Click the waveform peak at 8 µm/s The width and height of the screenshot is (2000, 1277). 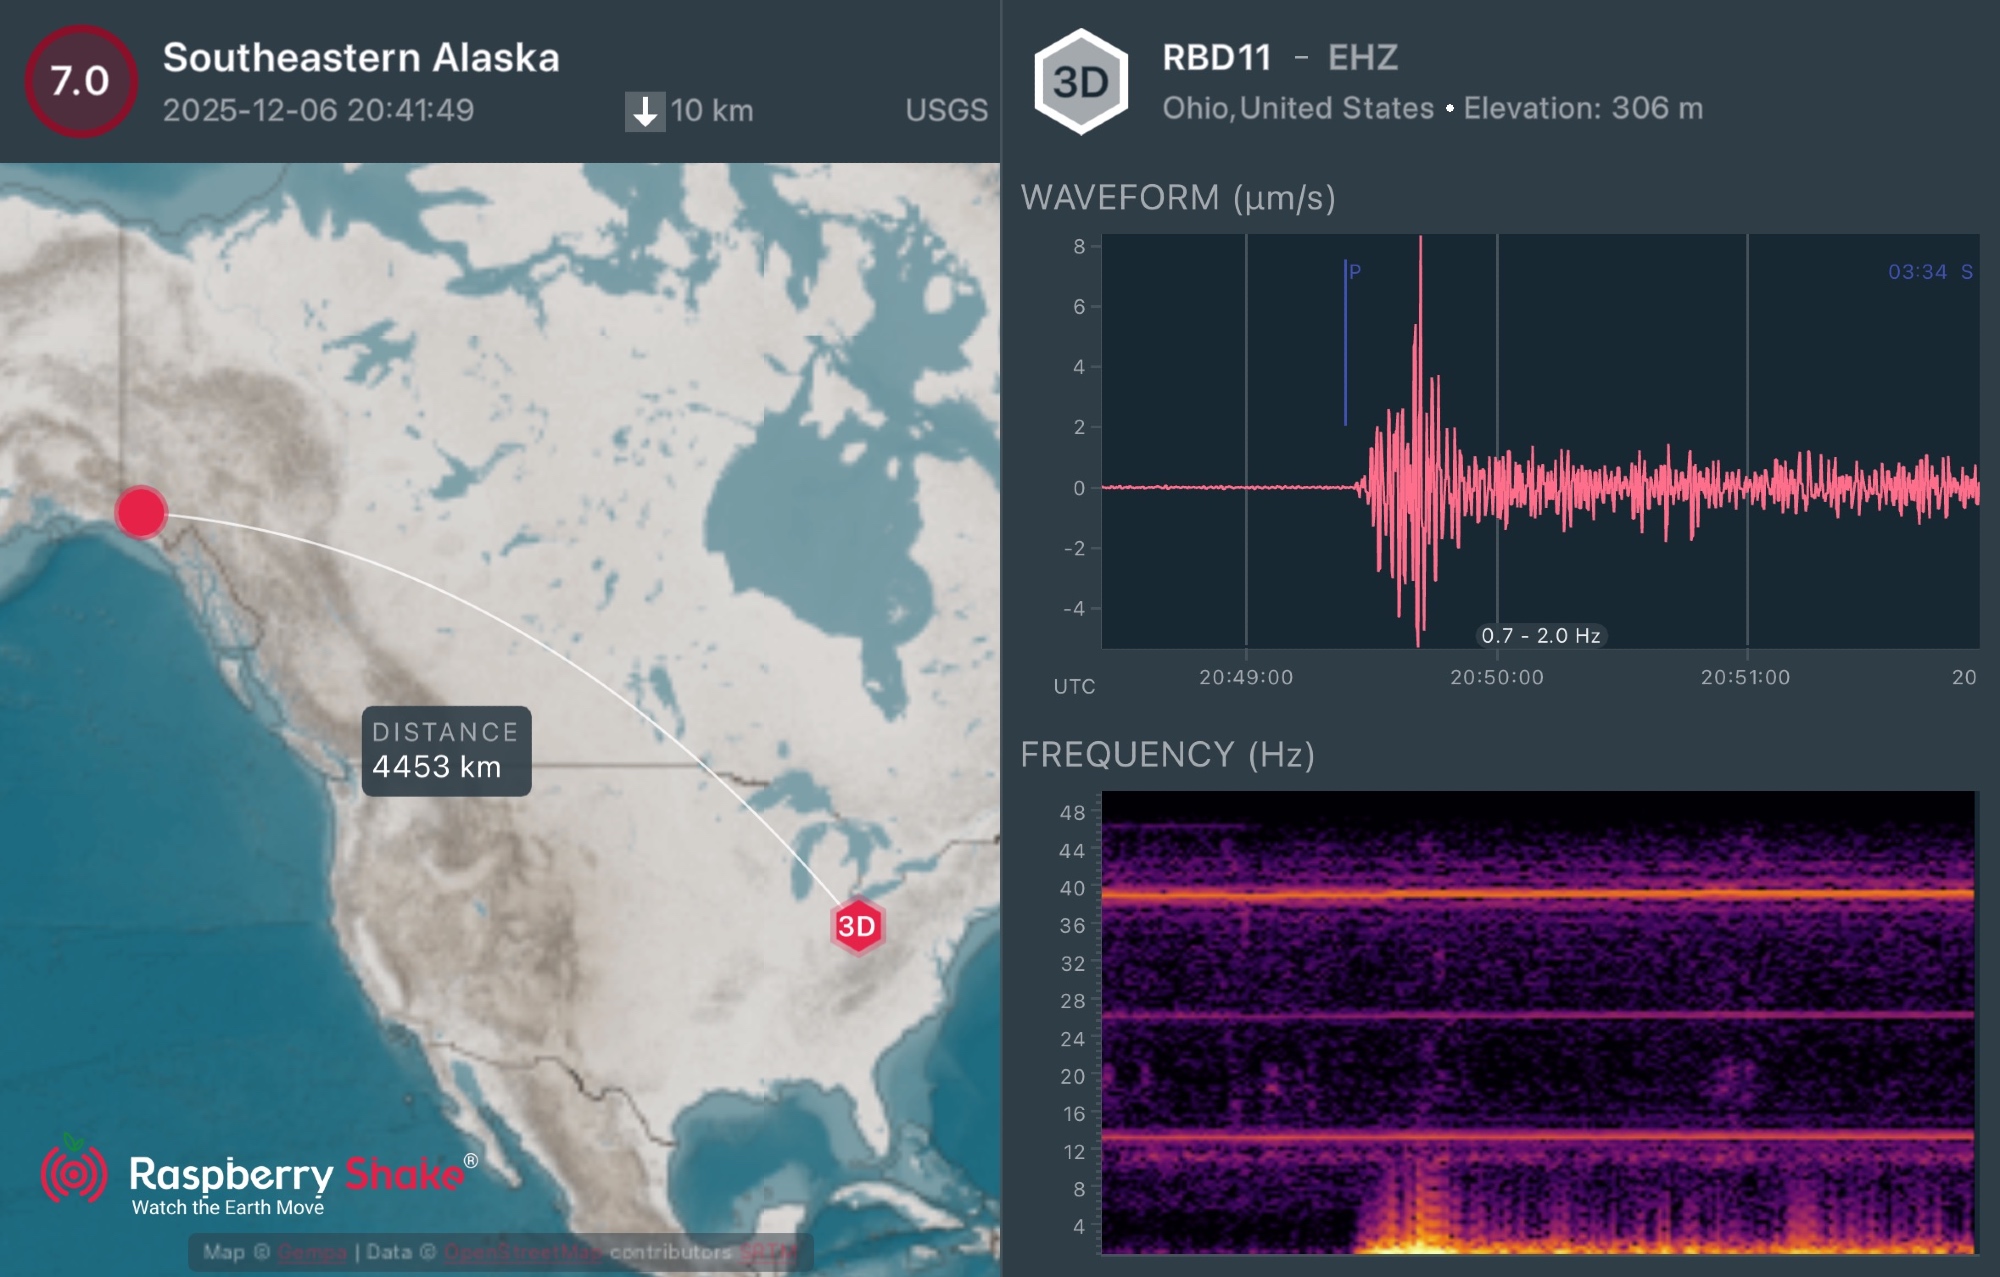pyautogui.click(x=1420, y=243)
